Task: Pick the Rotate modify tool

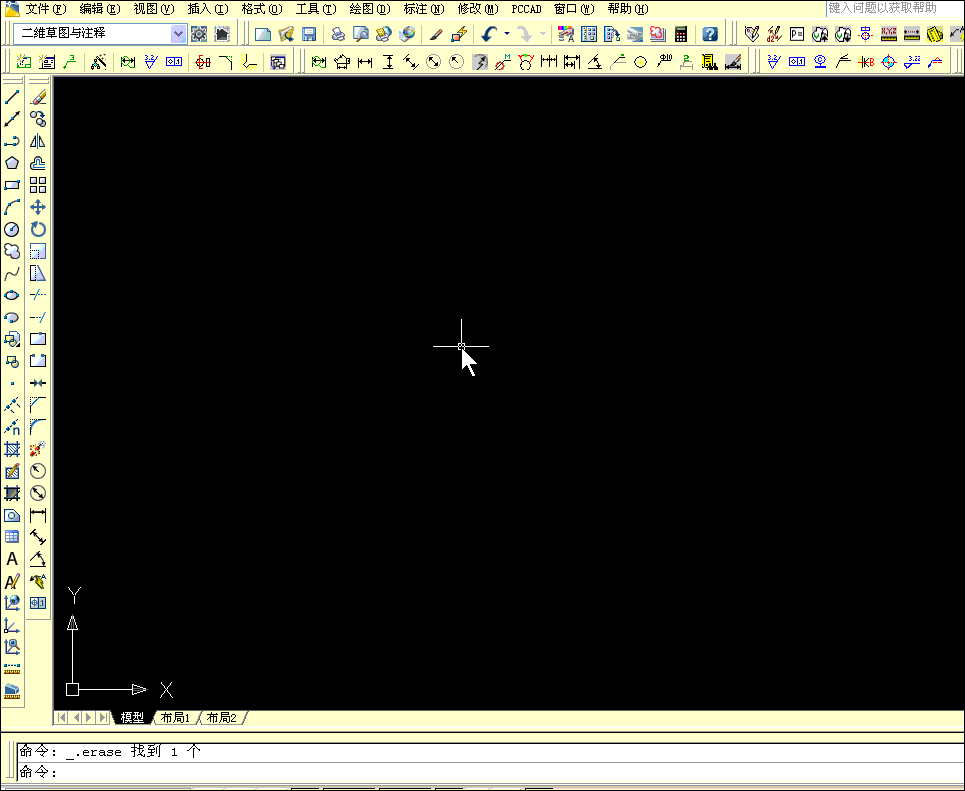Action: pyautogui.click(x=38, y=228)
